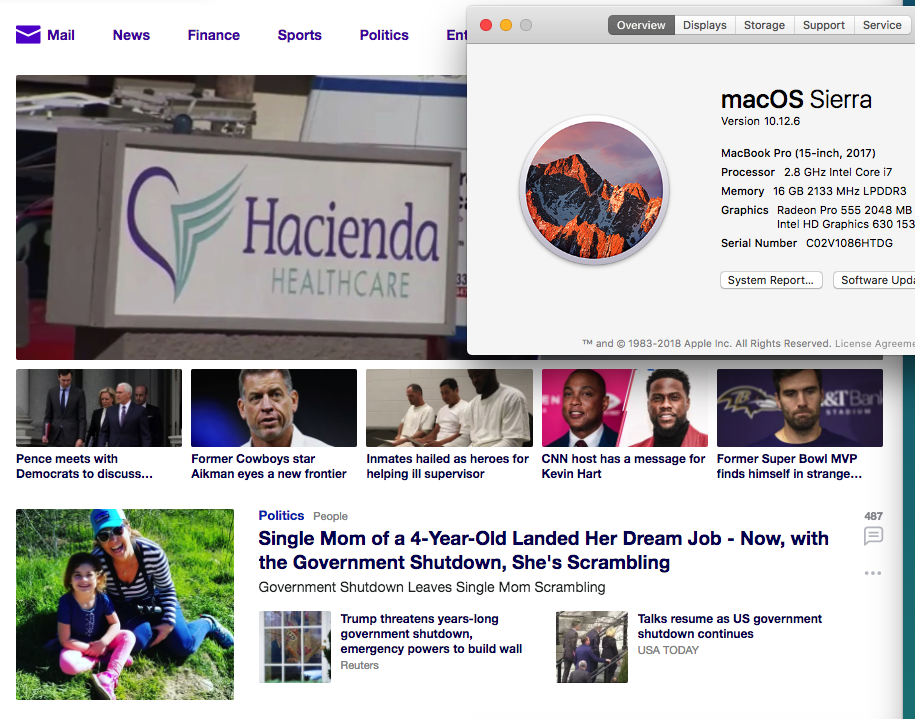Switch to the Storage tab

coord(764,25)
